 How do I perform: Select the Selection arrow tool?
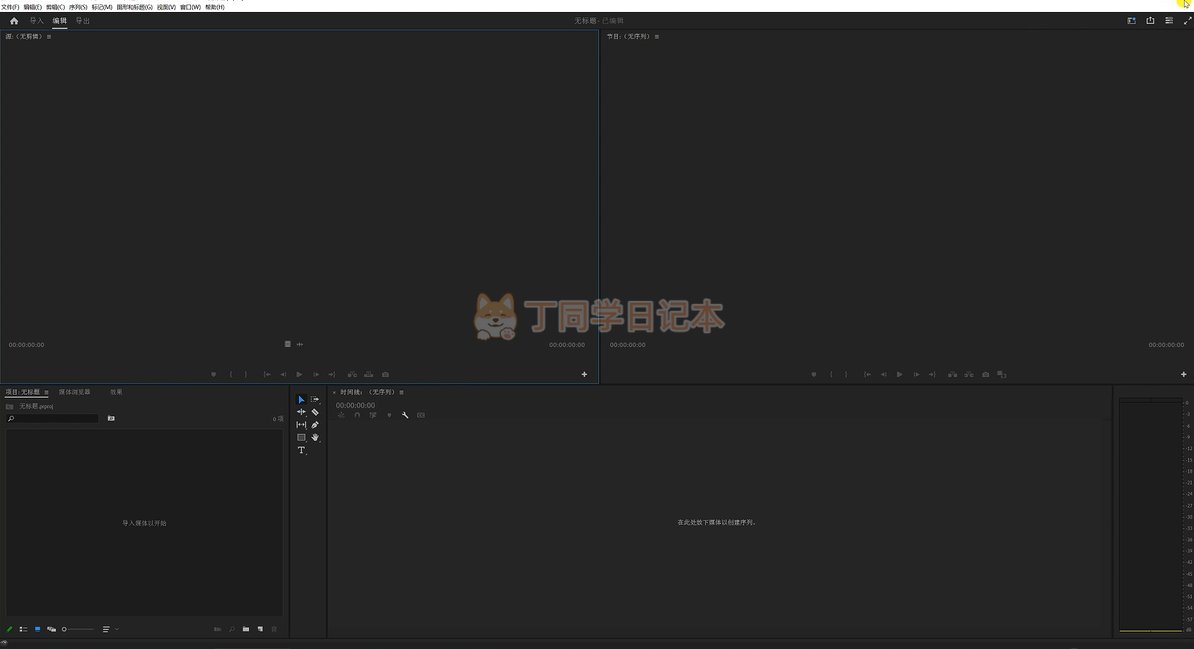coord(301,400)
